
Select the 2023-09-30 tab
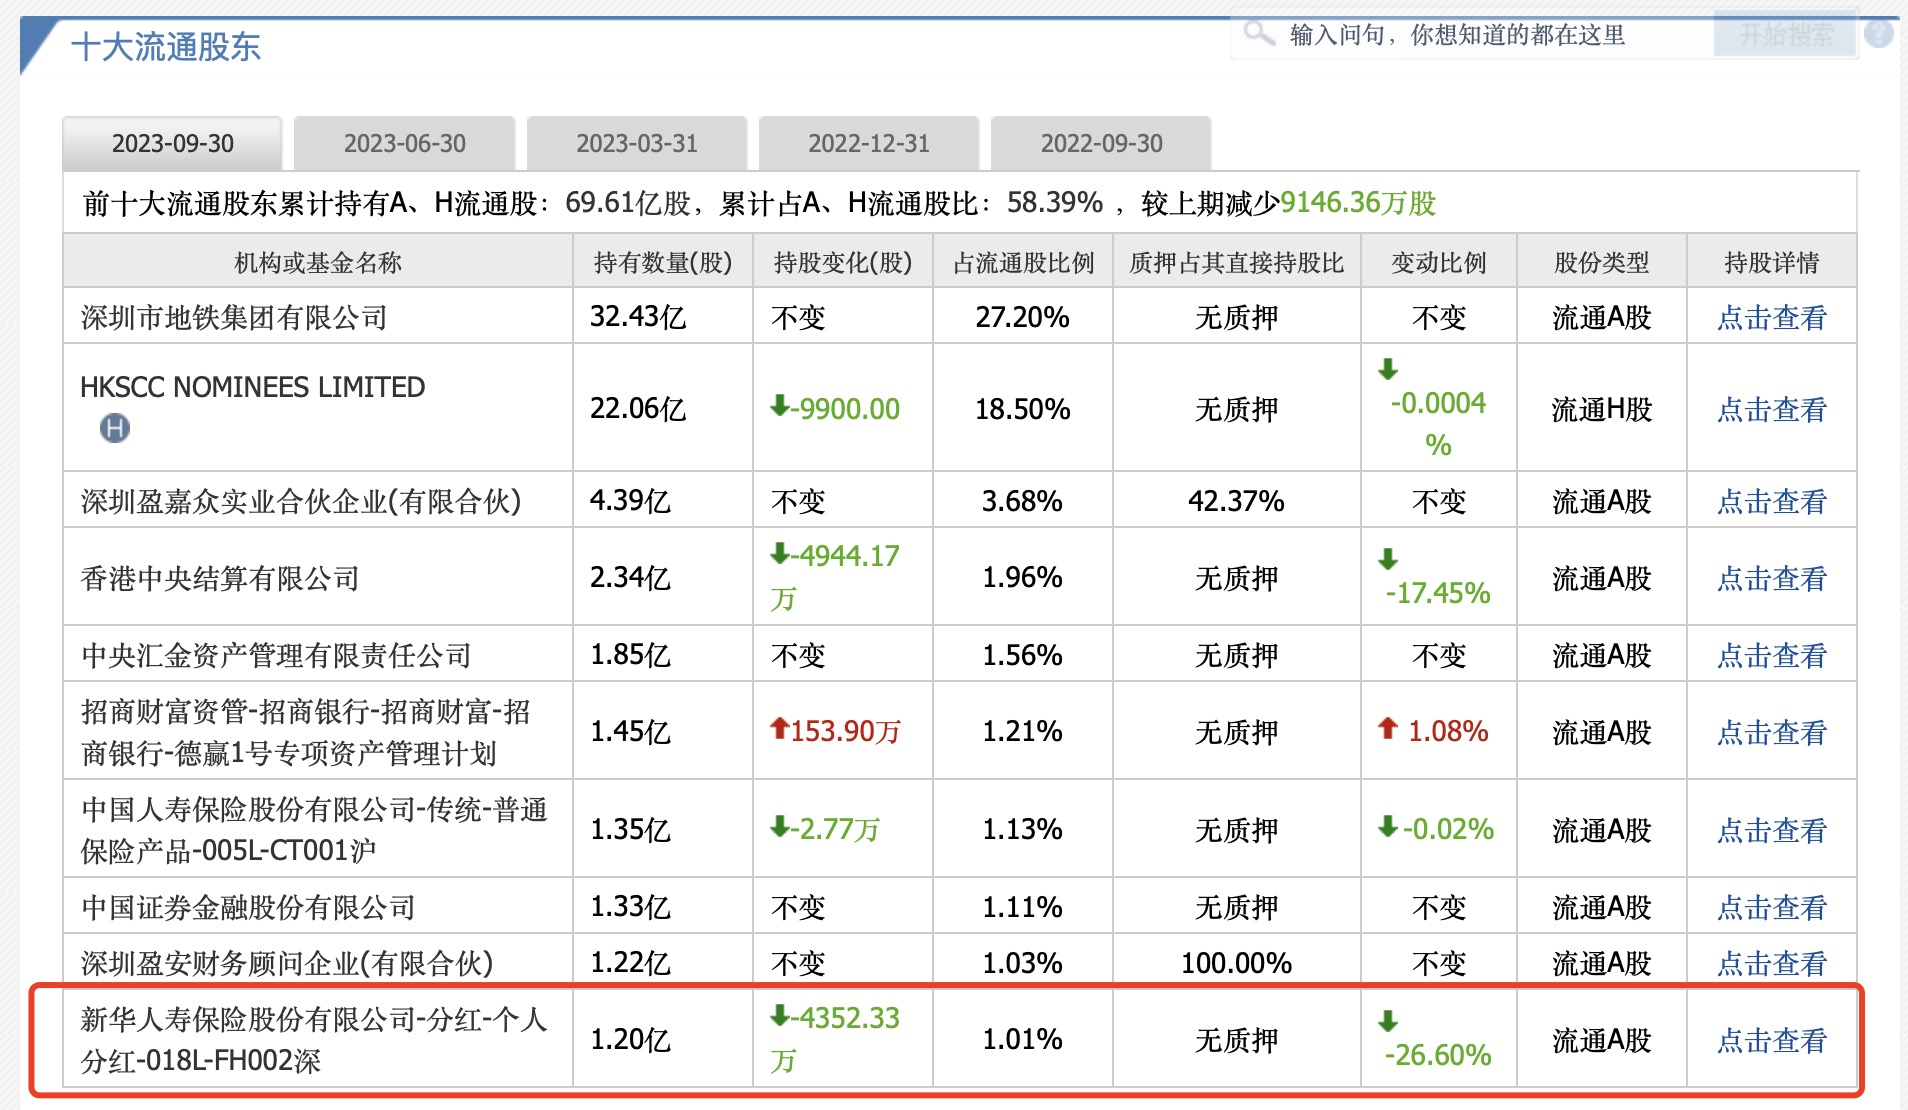(x=173, y=144)
